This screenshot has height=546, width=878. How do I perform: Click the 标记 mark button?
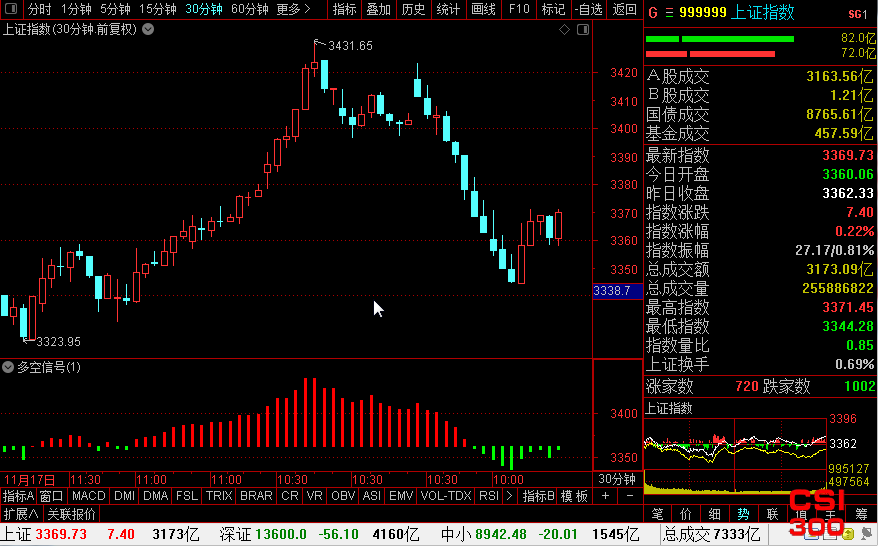tap(553, 10)
